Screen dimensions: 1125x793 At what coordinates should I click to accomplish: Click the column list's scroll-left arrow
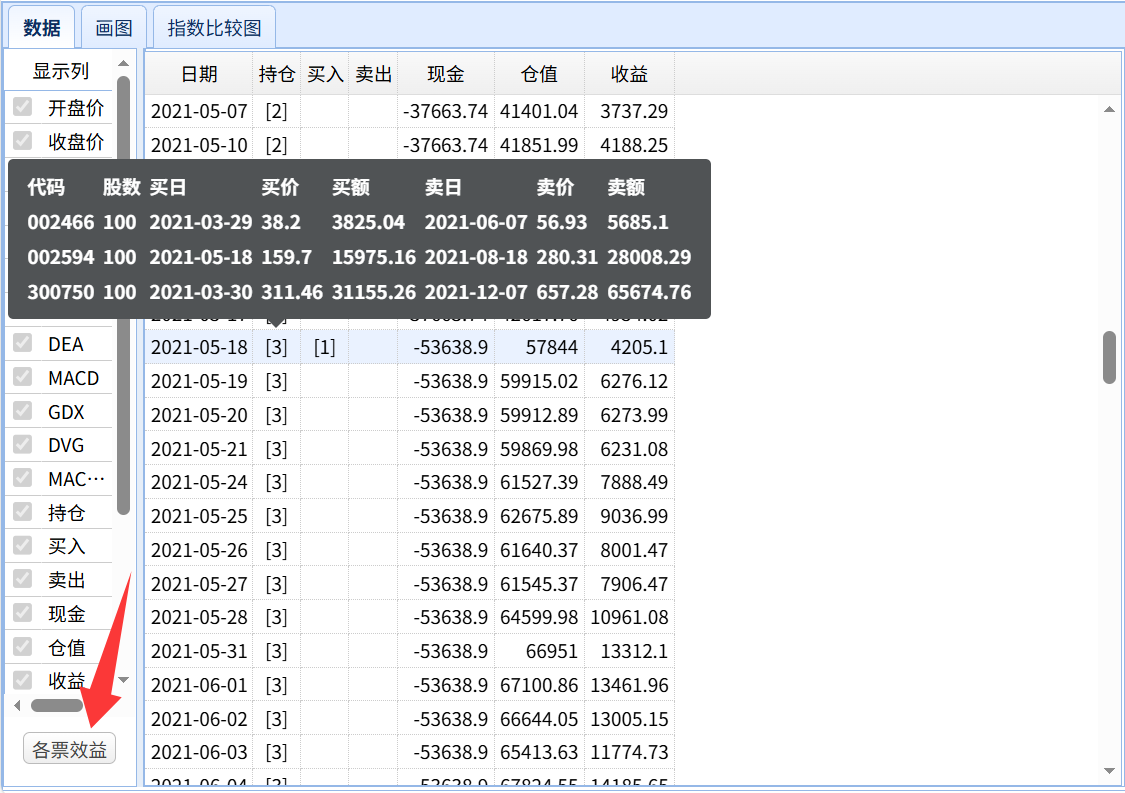tap(15, 705)
